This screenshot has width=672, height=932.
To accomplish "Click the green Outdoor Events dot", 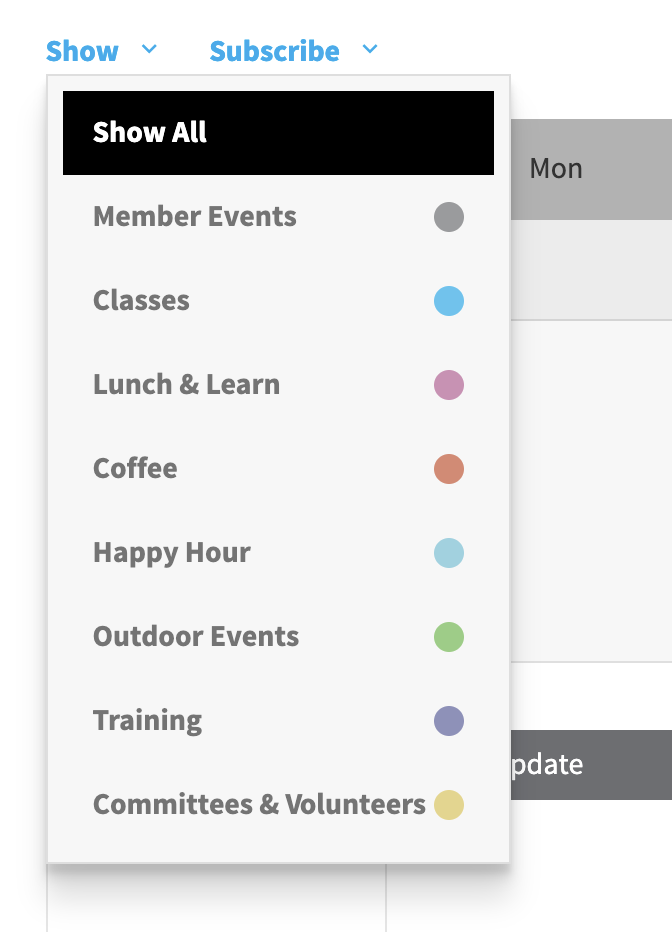I will coord(449,637).
